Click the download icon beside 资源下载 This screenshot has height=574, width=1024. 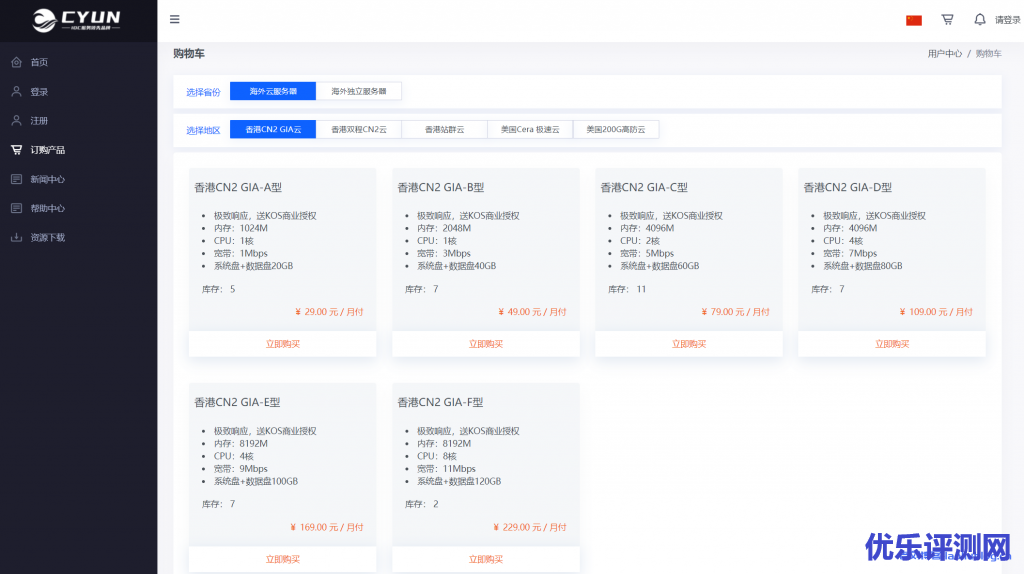tap(16, 237)
